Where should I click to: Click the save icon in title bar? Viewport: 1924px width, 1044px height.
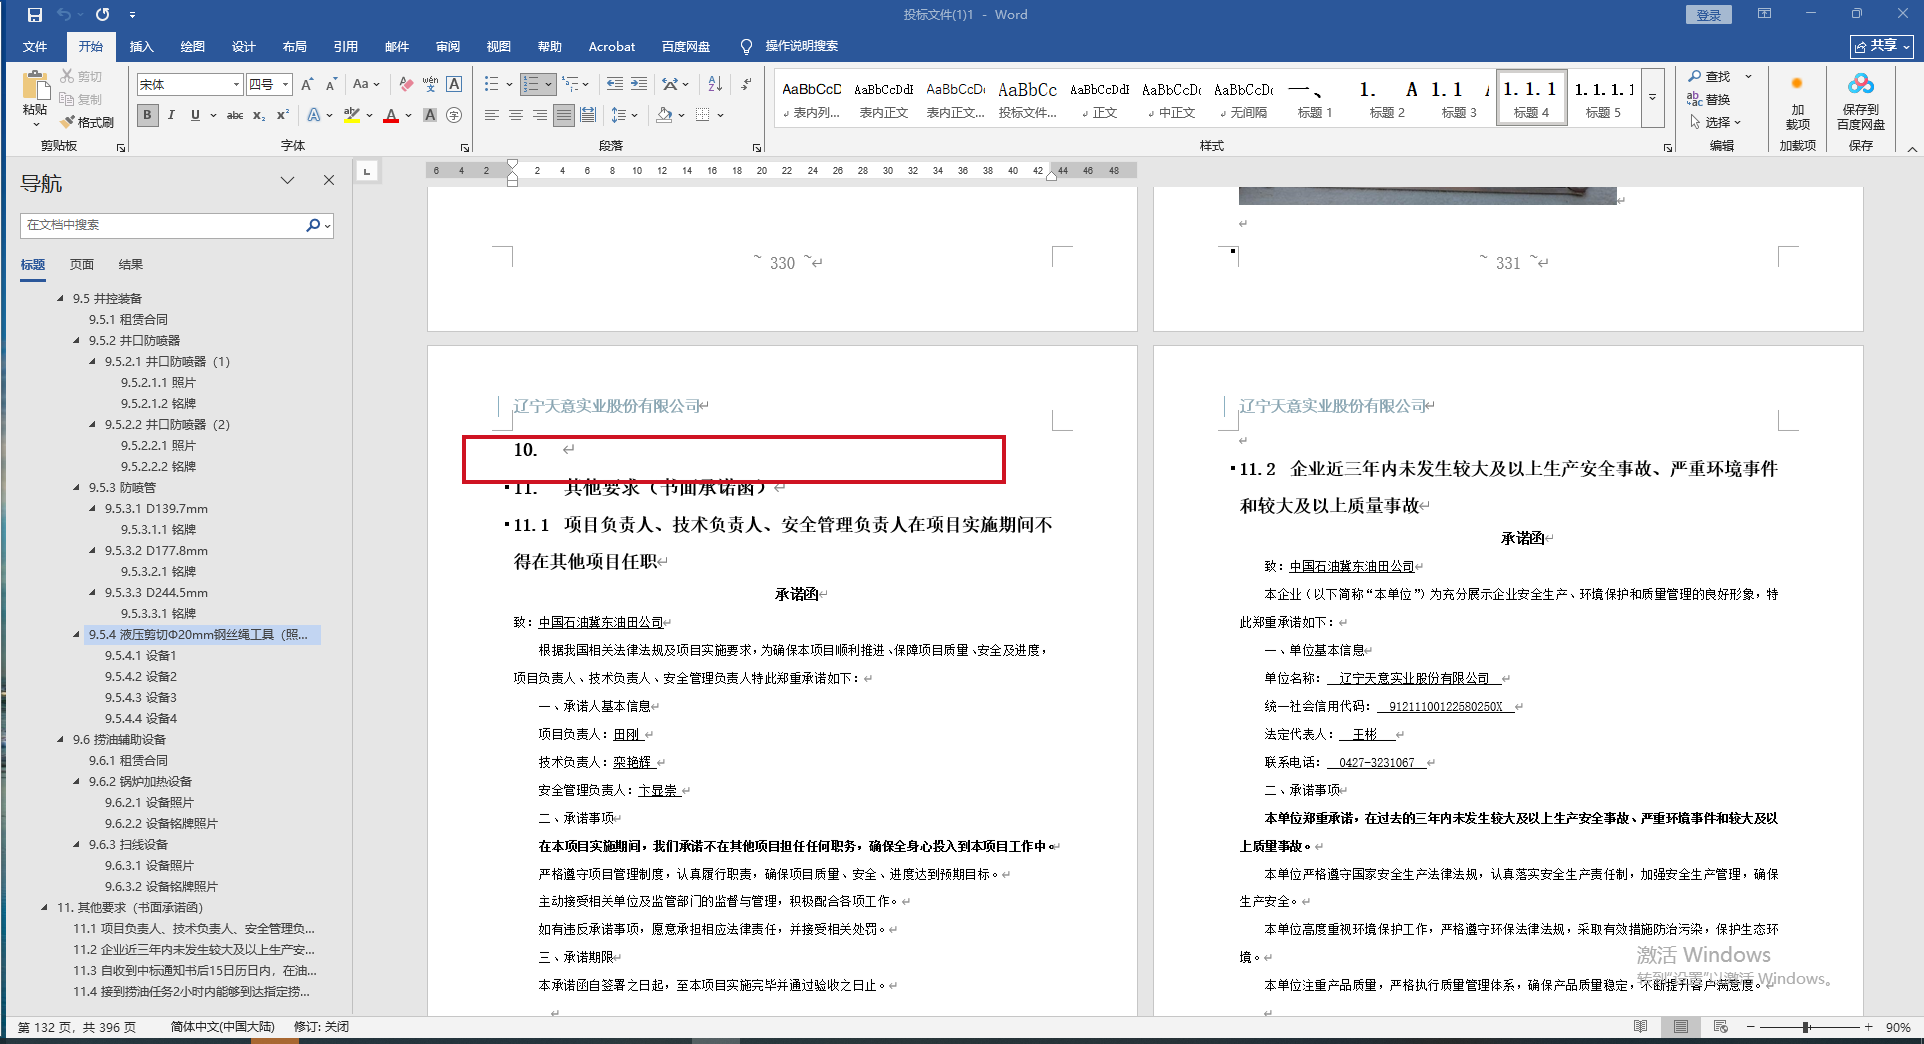point(35,15)
